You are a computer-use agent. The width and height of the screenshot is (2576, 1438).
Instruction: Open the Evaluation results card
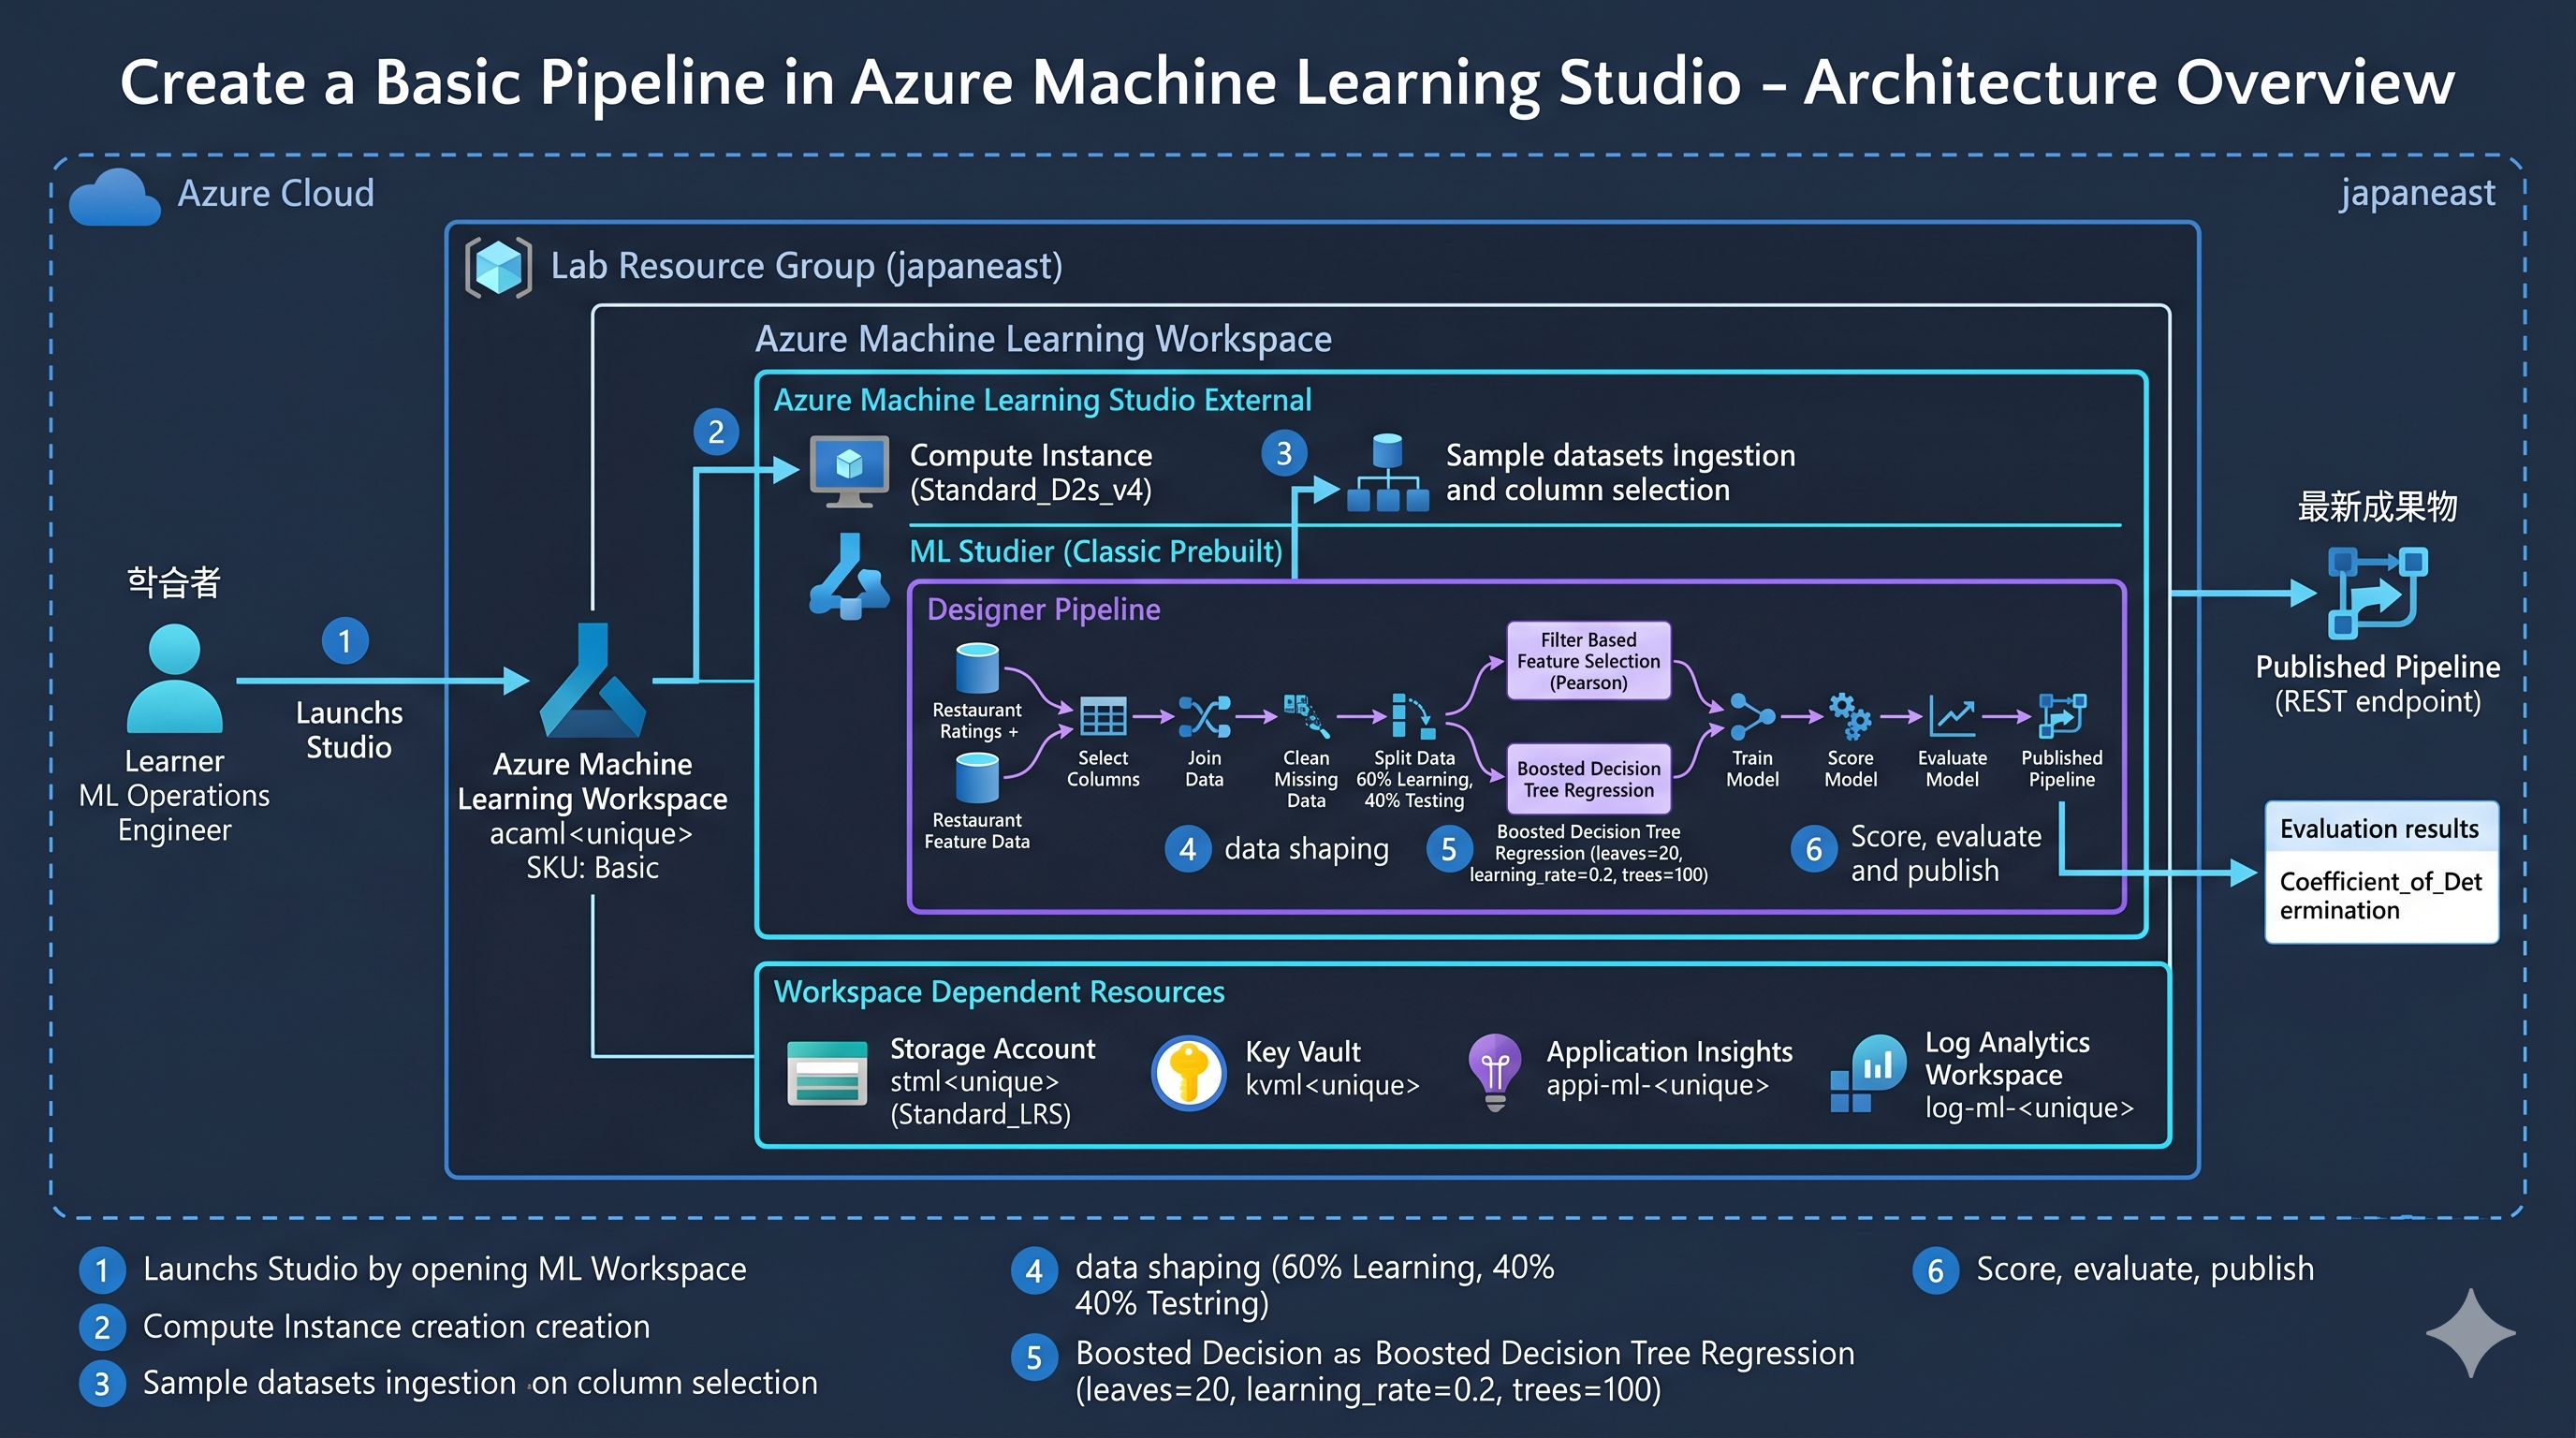point(2381,872)
